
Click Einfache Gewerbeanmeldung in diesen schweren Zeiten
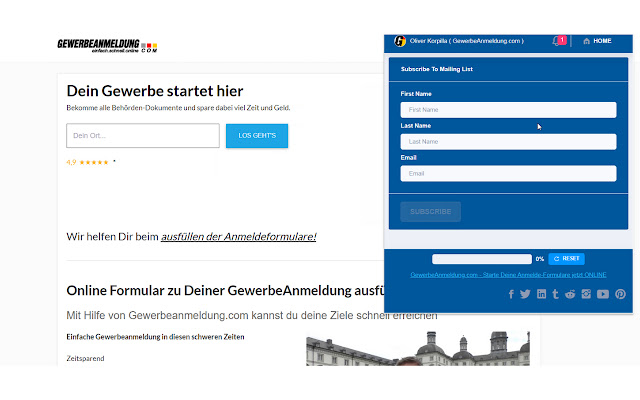tap(155, 337)
